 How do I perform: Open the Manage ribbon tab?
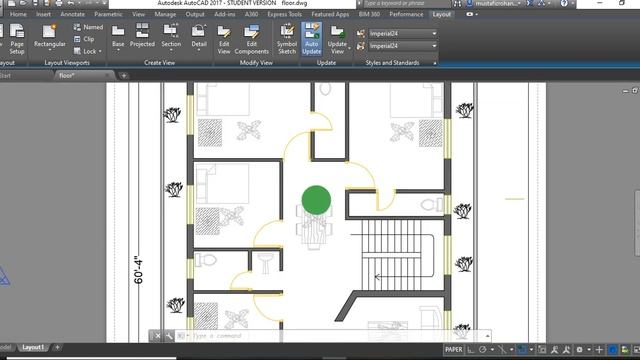[165, 14]
